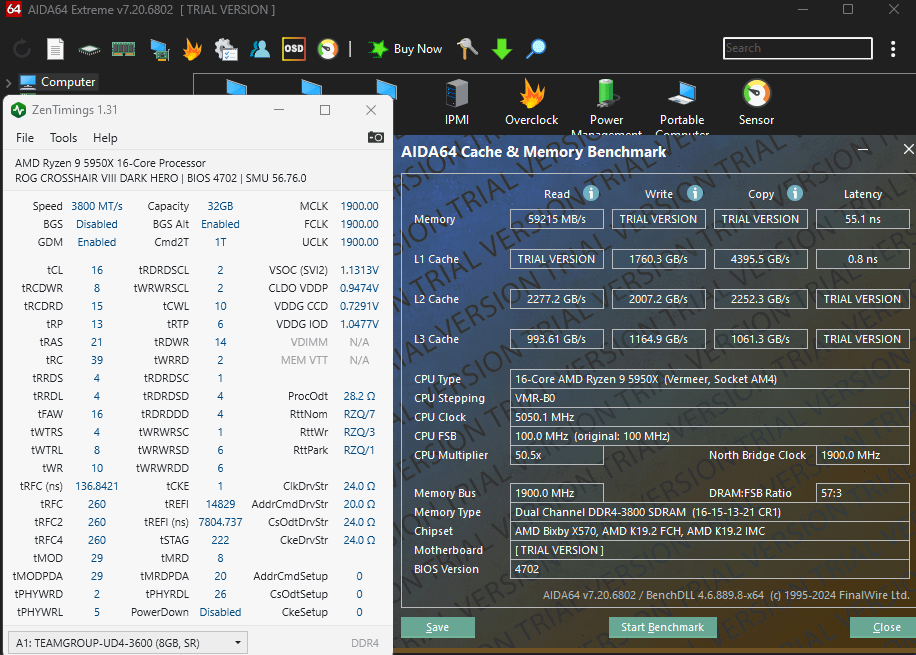Minimize the AIDA64 Cache & Memory Benchmark window

[863, 150]
